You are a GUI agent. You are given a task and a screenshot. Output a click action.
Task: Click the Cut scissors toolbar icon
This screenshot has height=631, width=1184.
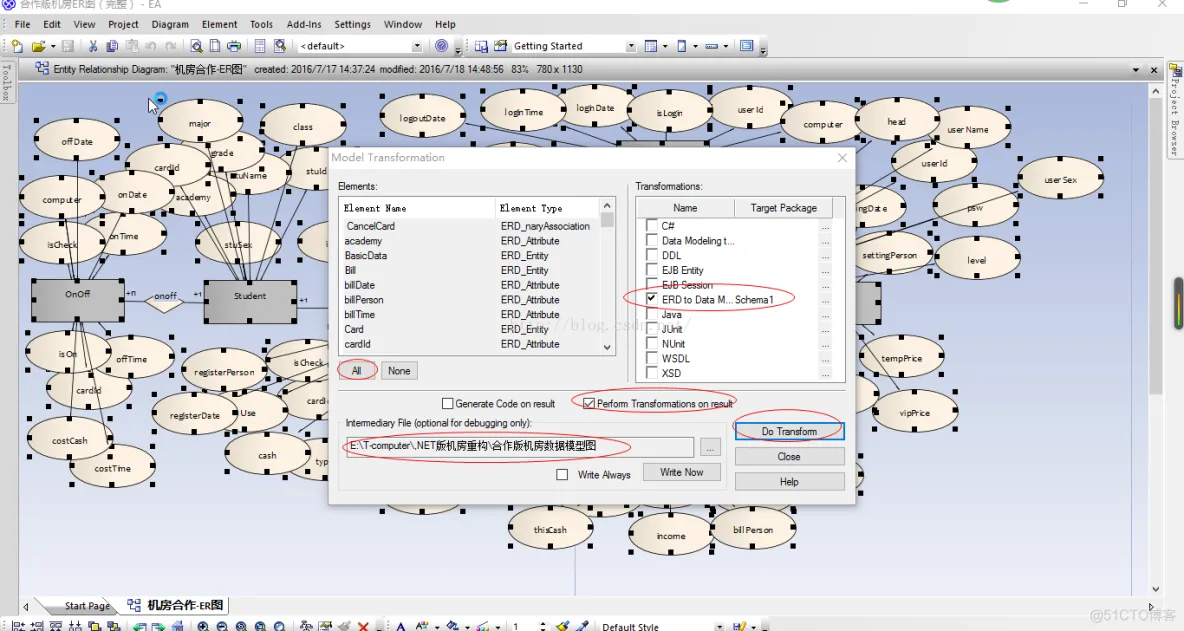(x=93, y=46)
